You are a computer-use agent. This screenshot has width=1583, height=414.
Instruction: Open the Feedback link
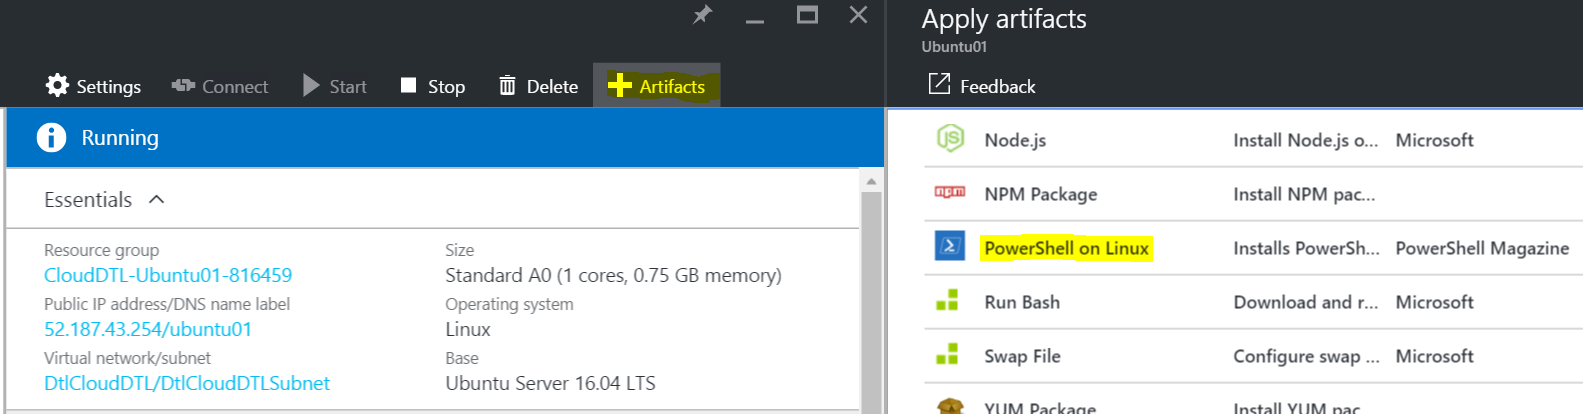[x=983, y=86]
